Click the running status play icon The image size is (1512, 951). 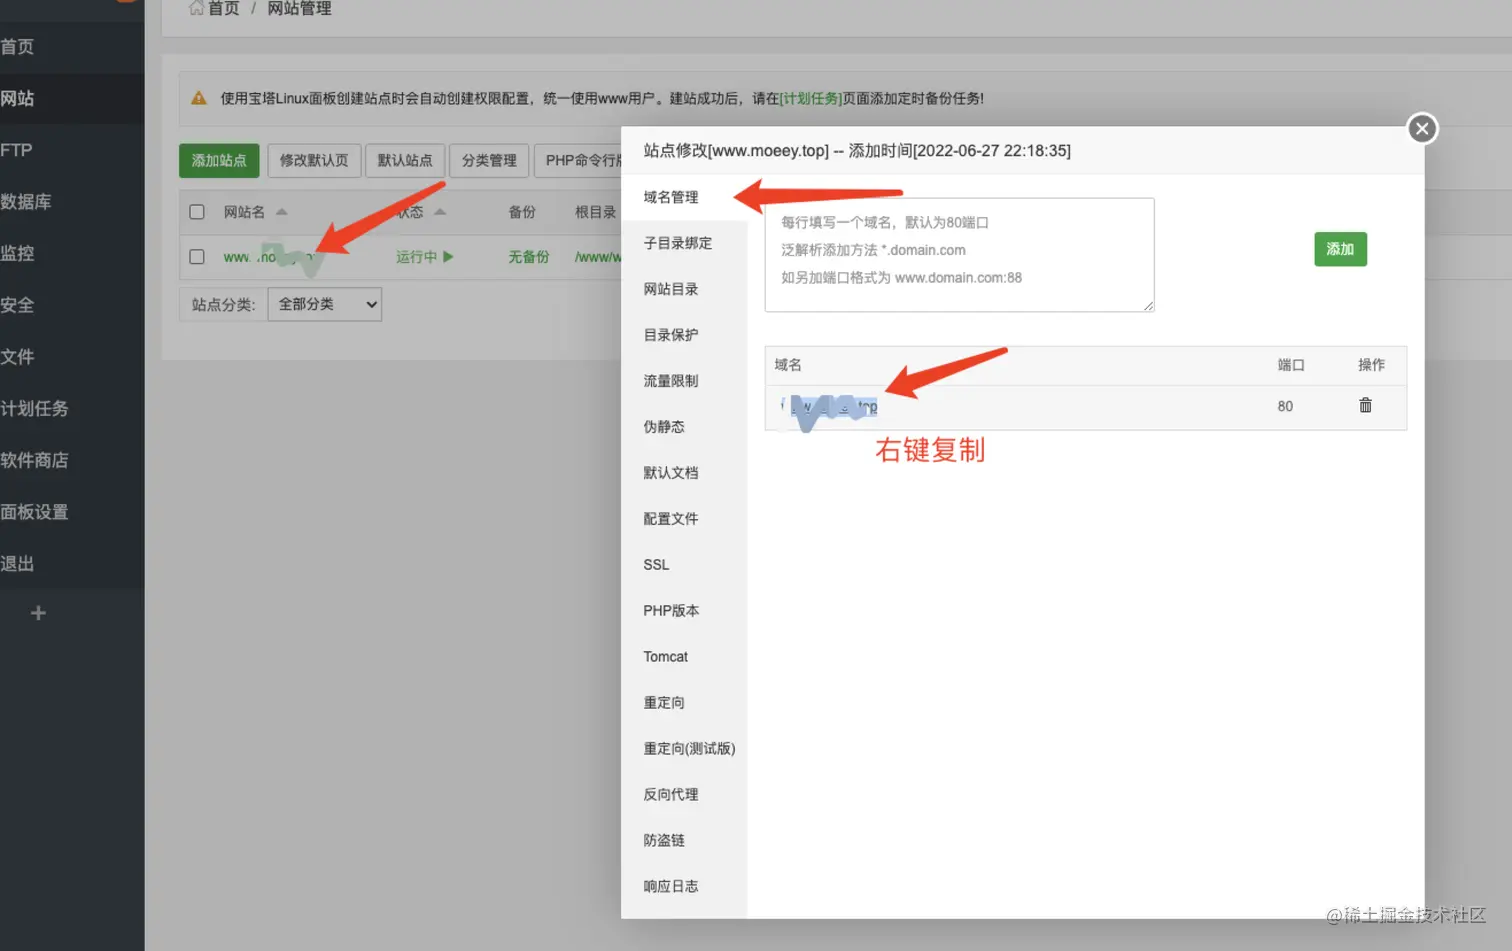[448, 257]
